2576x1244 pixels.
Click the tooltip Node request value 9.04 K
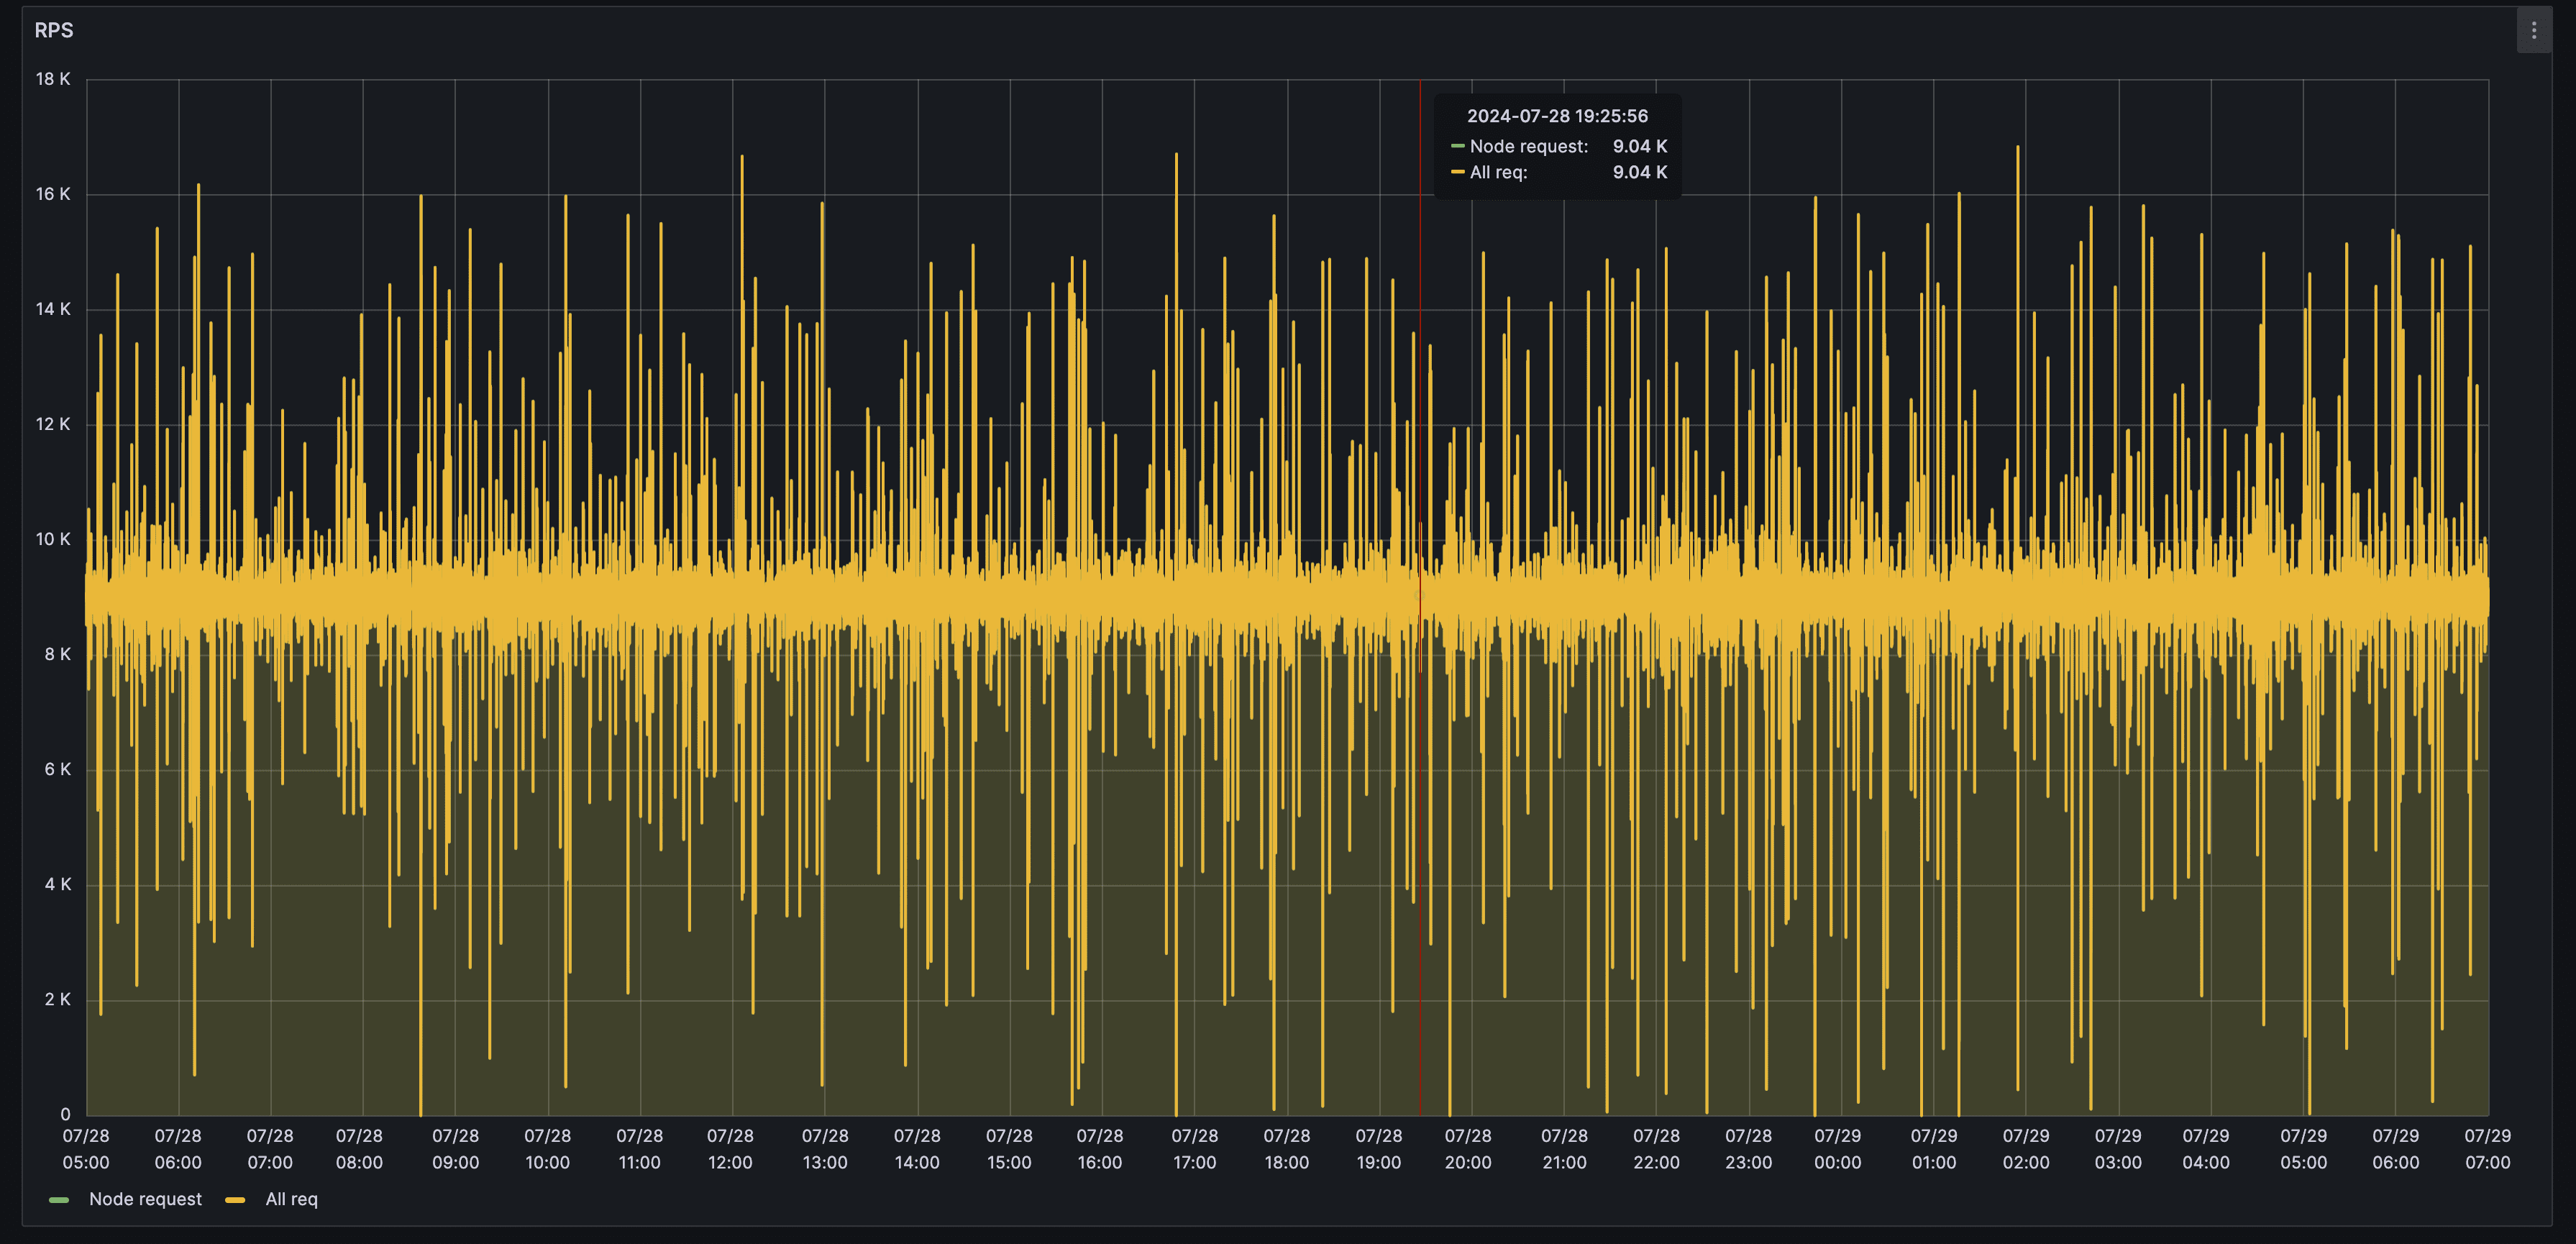1640,146
